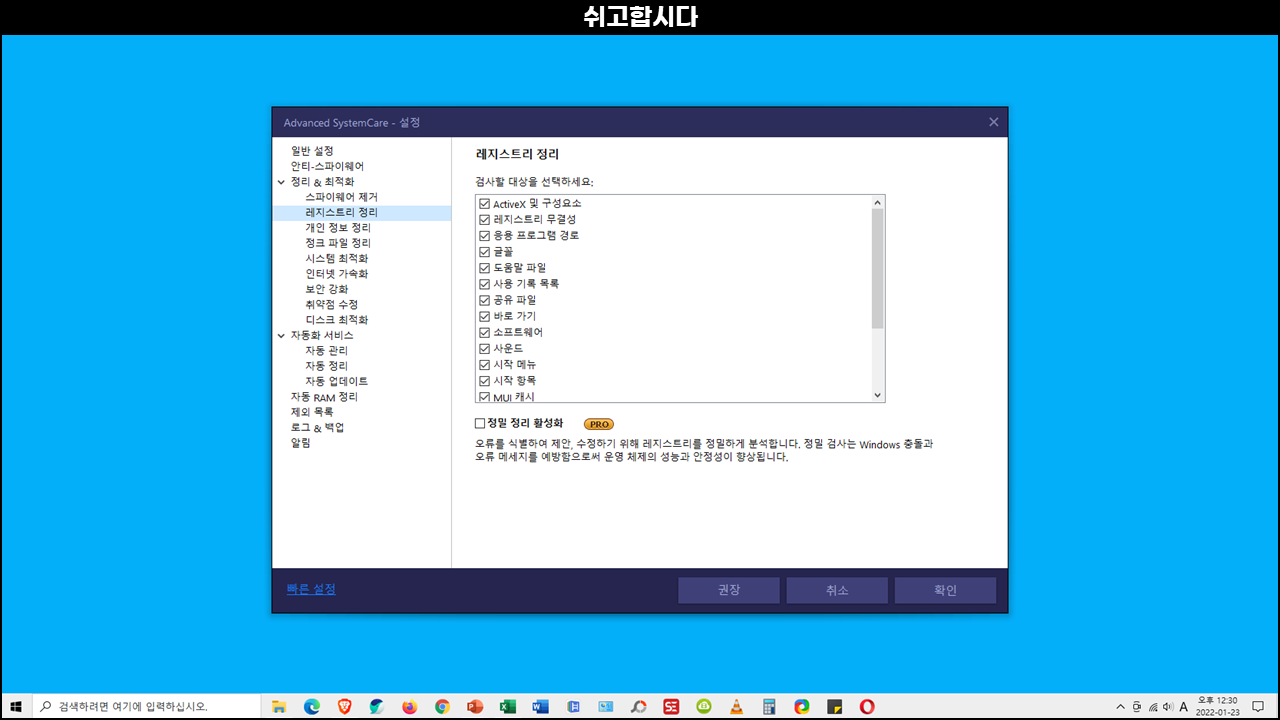
Task: Open PowerPoint from the taskbar
Action: 475,706
